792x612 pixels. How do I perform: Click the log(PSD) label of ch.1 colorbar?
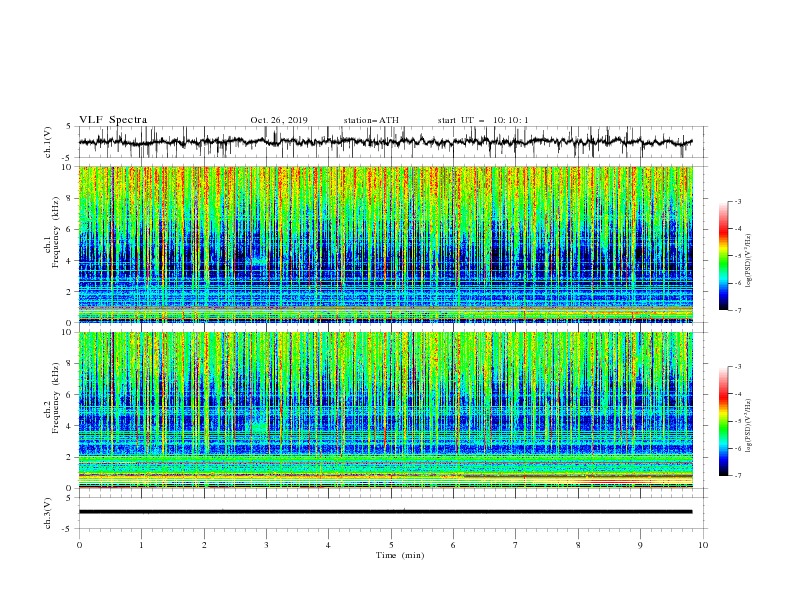[x=748, y=261]
